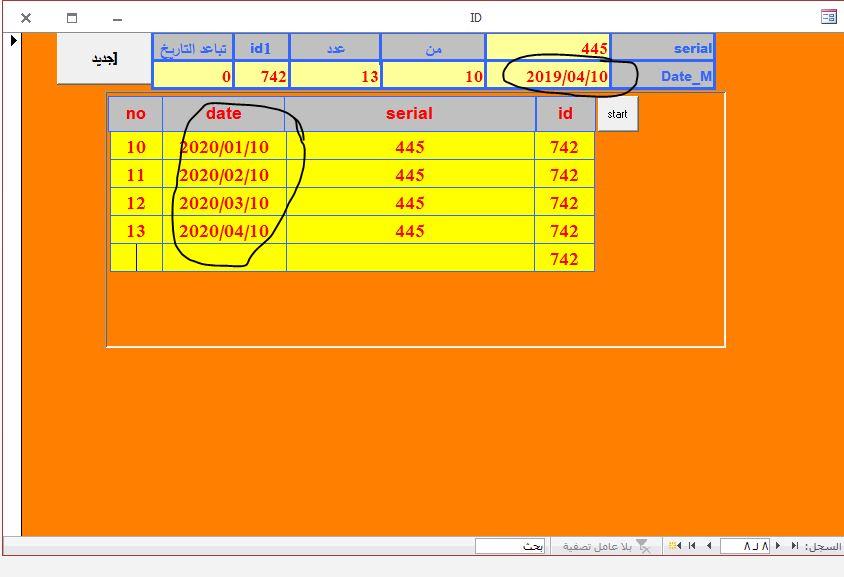
Task: Go to next record in navigation bar
Action: click(709, 546)
